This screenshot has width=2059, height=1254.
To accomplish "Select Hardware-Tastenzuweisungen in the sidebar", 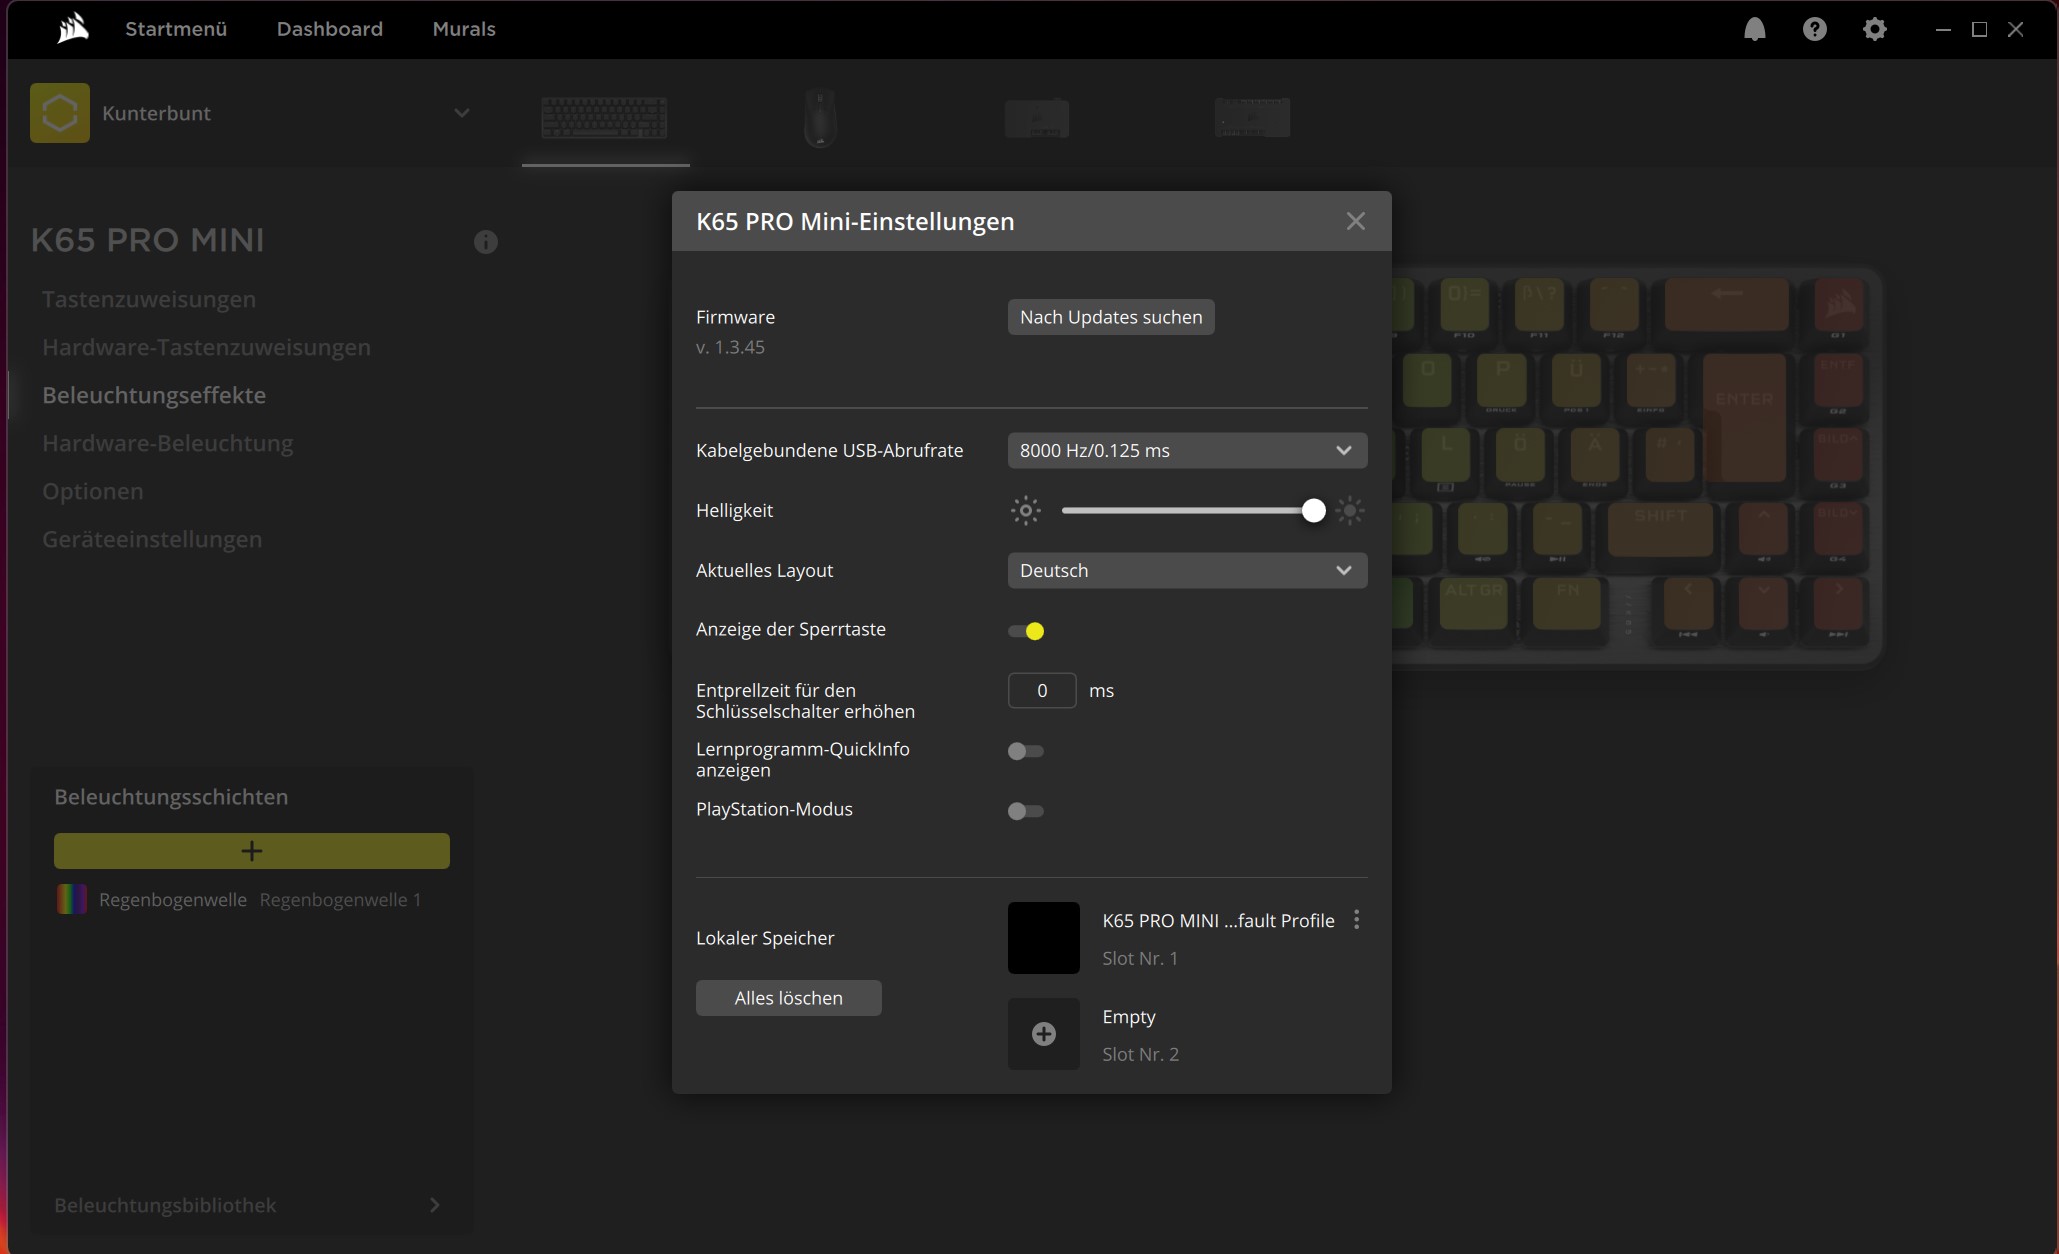I will tap(206, 347).
